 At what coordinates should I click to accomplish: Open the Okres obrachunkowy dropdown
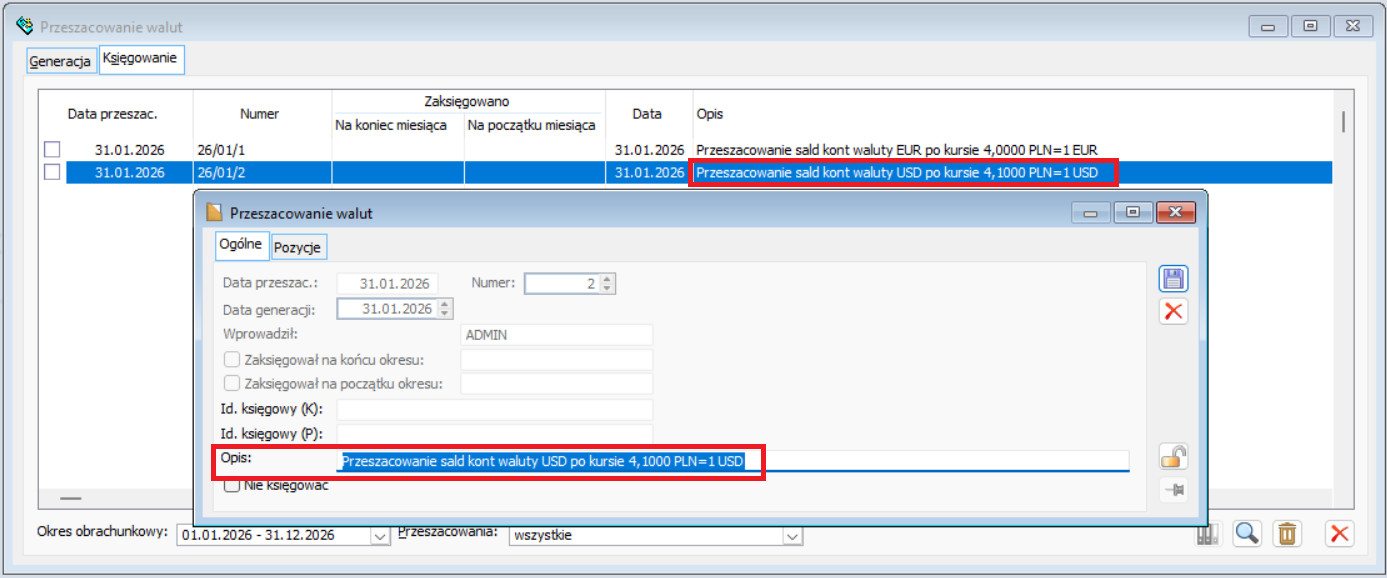(x=380, y=536)
